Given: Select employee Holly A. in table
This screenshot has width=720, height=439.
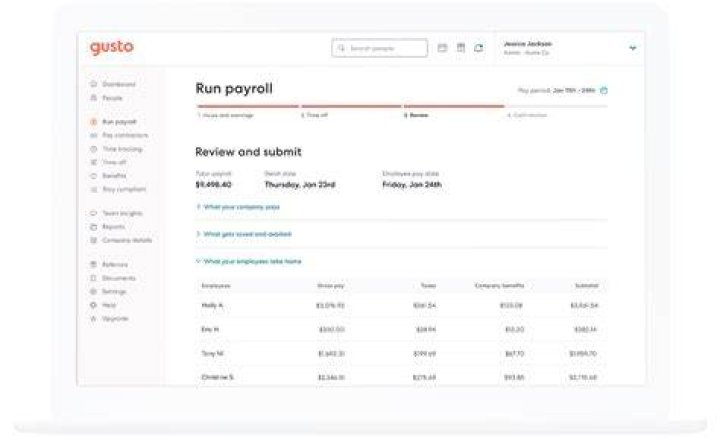Looking at the screenshot, I should tap(212, 305).
